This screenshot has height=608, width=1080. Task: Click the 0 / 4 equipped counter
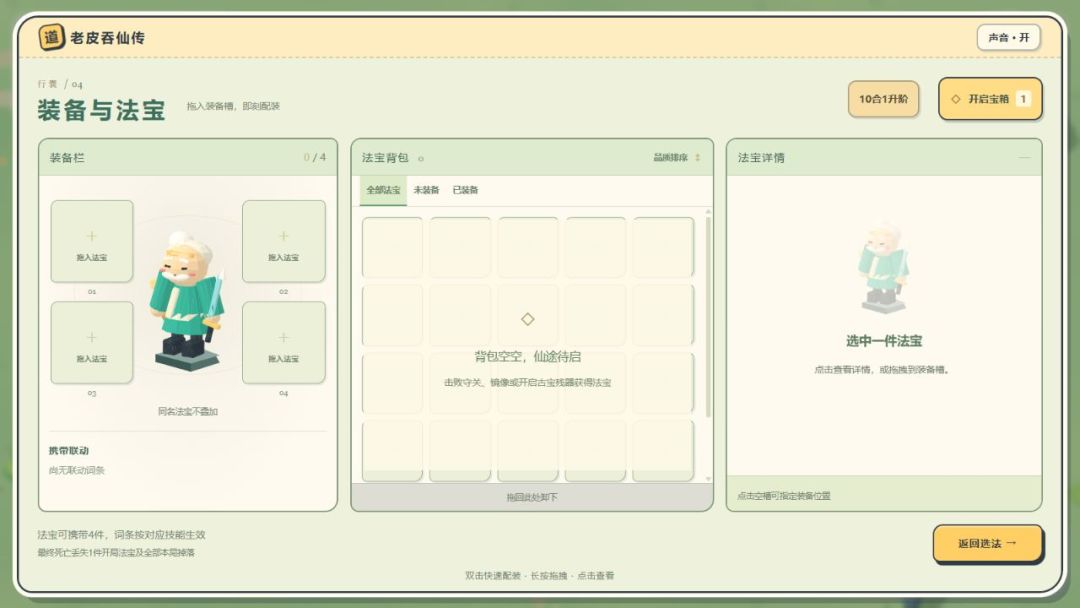pyautogui.click(x=315, y=158)
